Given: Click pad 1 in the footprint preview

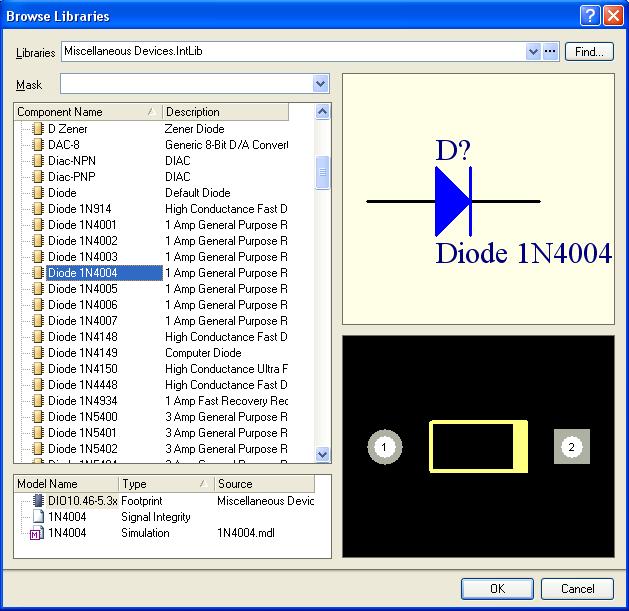Looking at the screenshot, I should coord(384,447).
